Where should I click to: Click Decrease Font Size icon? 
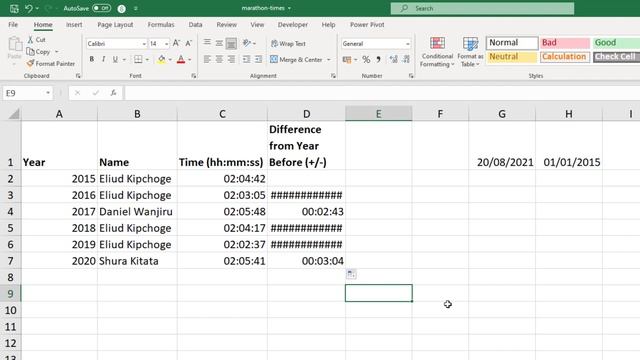pos(189,43)
